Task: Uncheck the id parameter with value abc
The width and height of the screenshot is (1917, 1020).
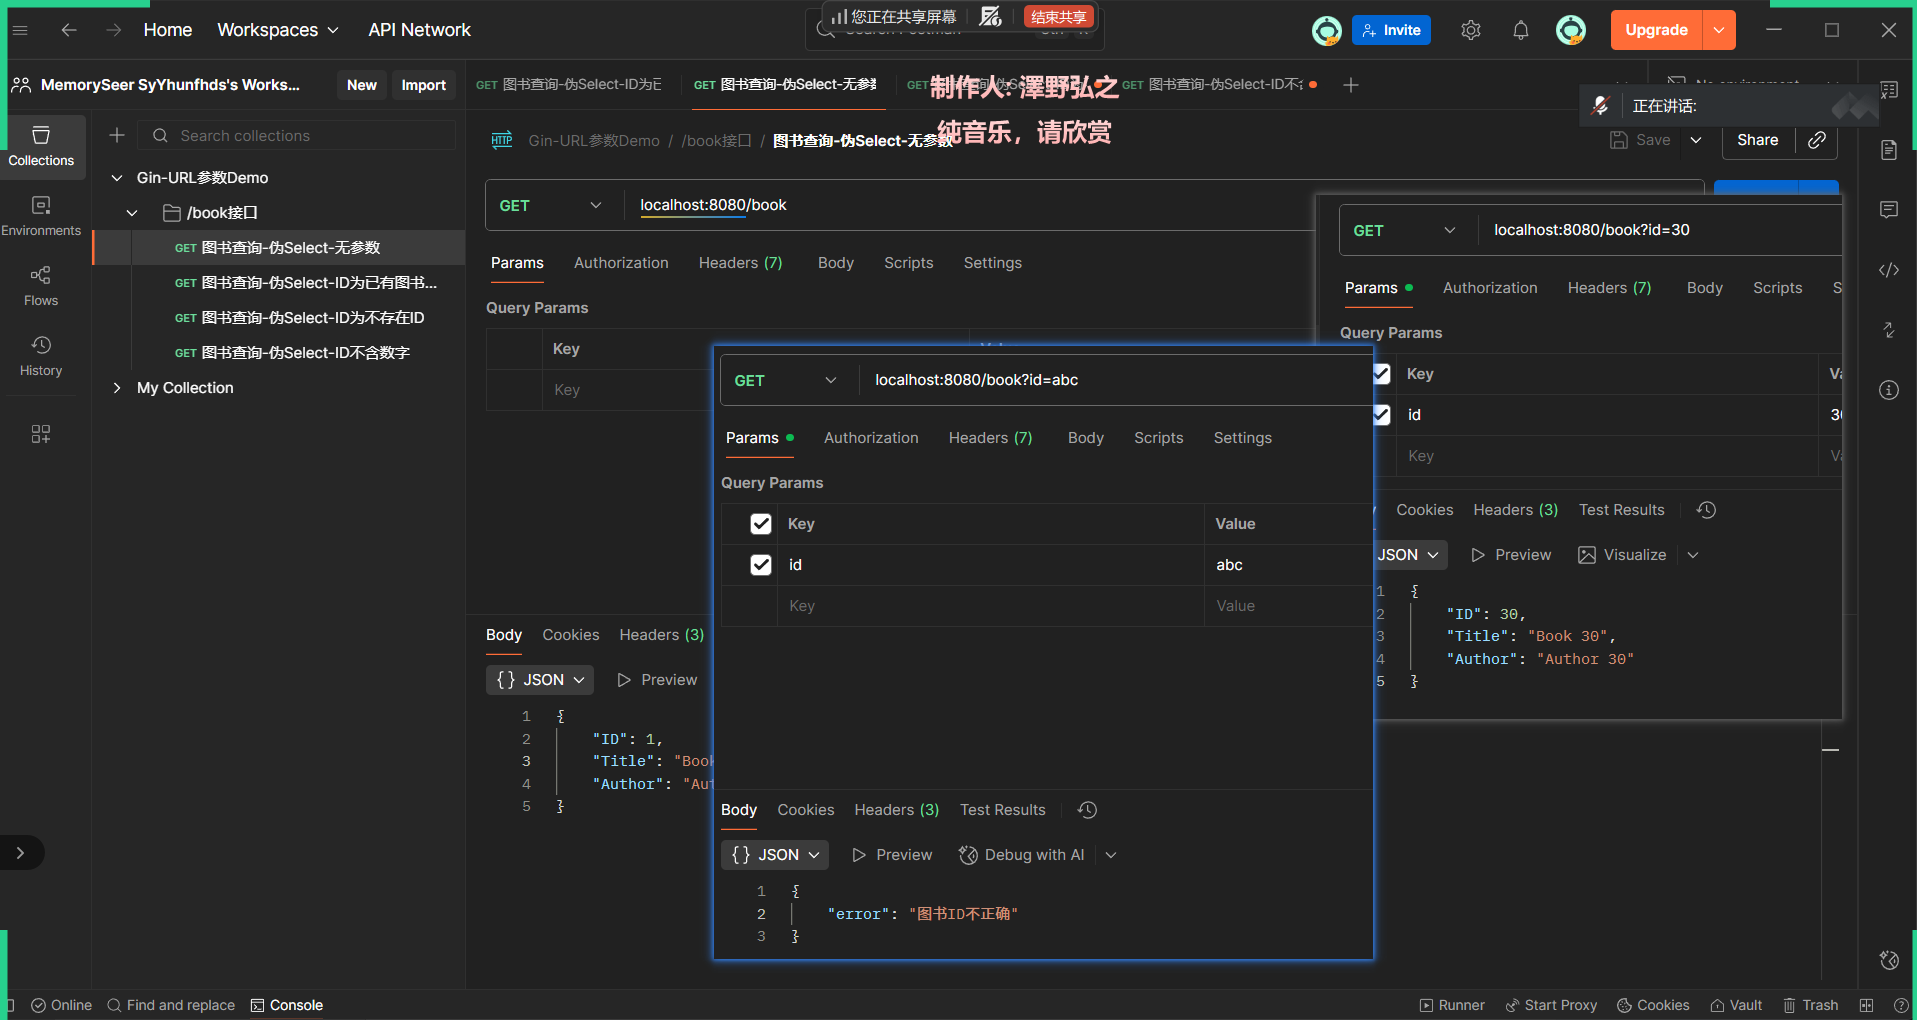Action: [761, 565]
